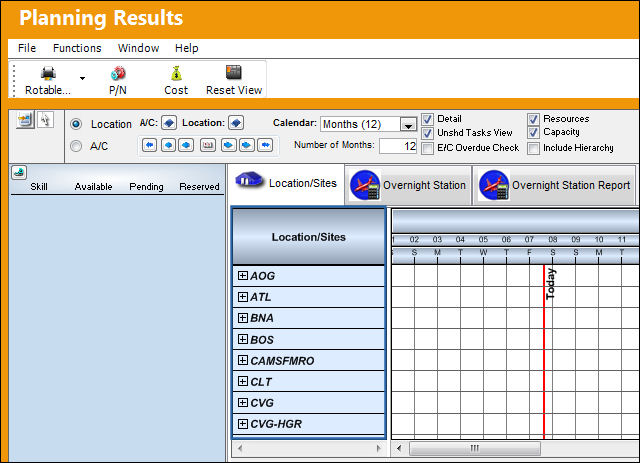This screenshot has height=463, width=640.
Task: Click the red Today timeline marker
Action: click(x=544, y=351)
